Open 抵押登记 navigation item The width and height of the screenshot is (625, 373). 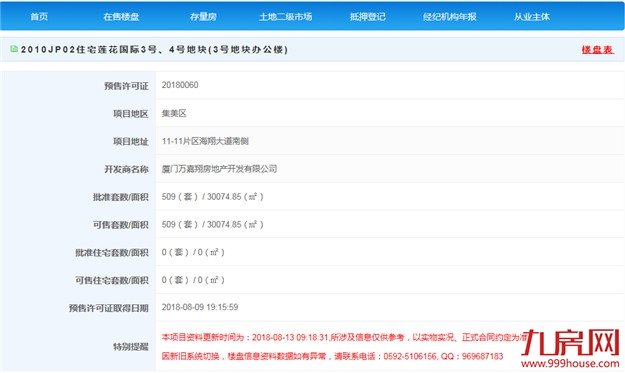tap(368, 17)
